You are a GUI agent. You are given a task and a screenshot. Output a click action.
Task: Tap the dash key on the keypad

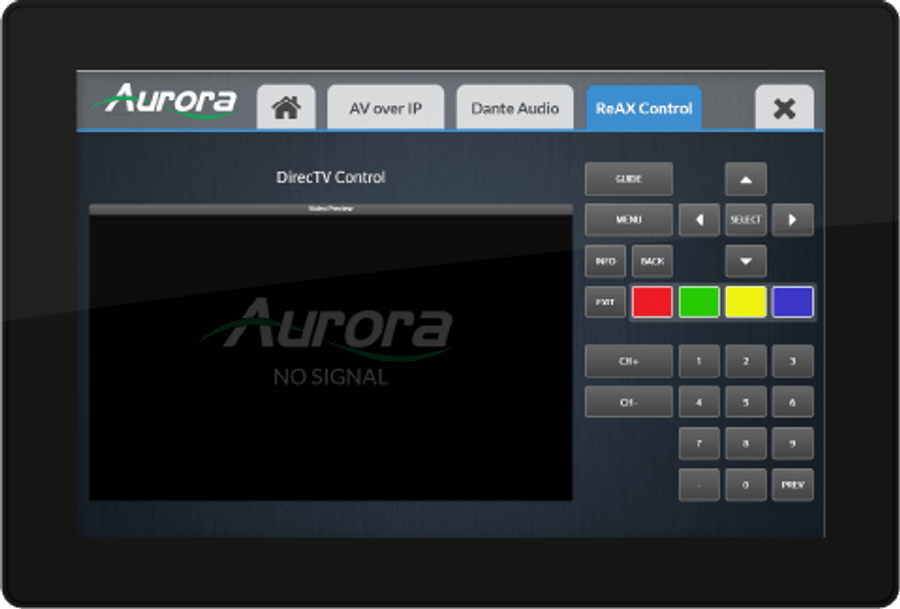click(699, 485)
